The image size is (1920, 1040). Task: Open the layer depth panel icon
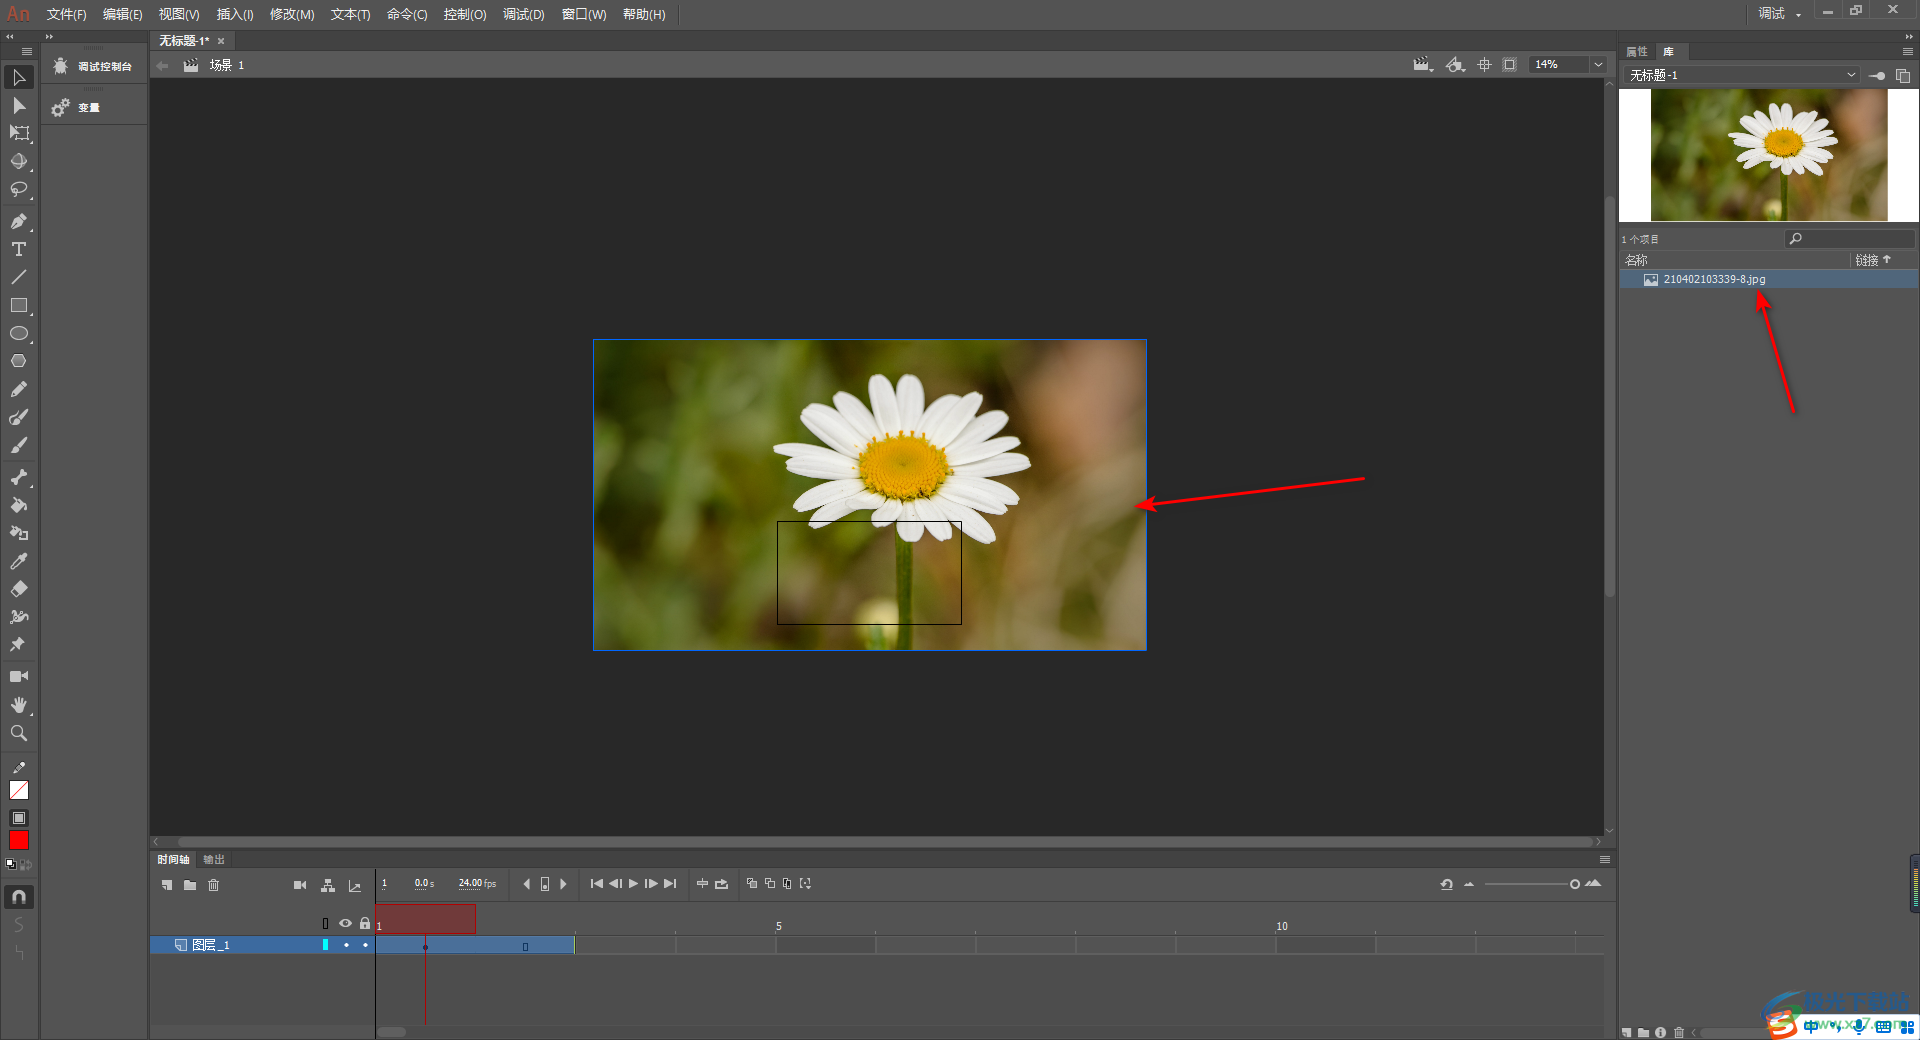pos(354,885)
